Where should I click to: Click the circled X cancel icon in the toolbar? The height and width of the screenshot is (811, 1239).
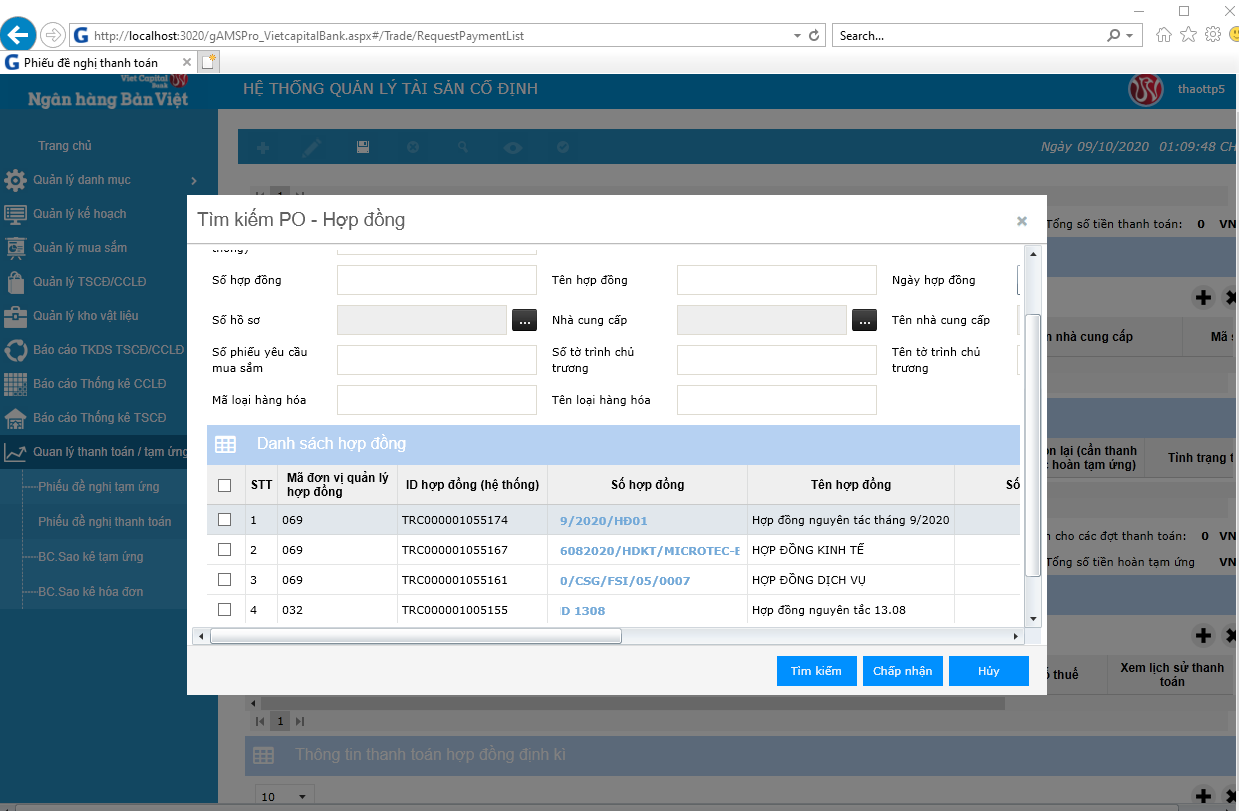click(x=413, y=148)
